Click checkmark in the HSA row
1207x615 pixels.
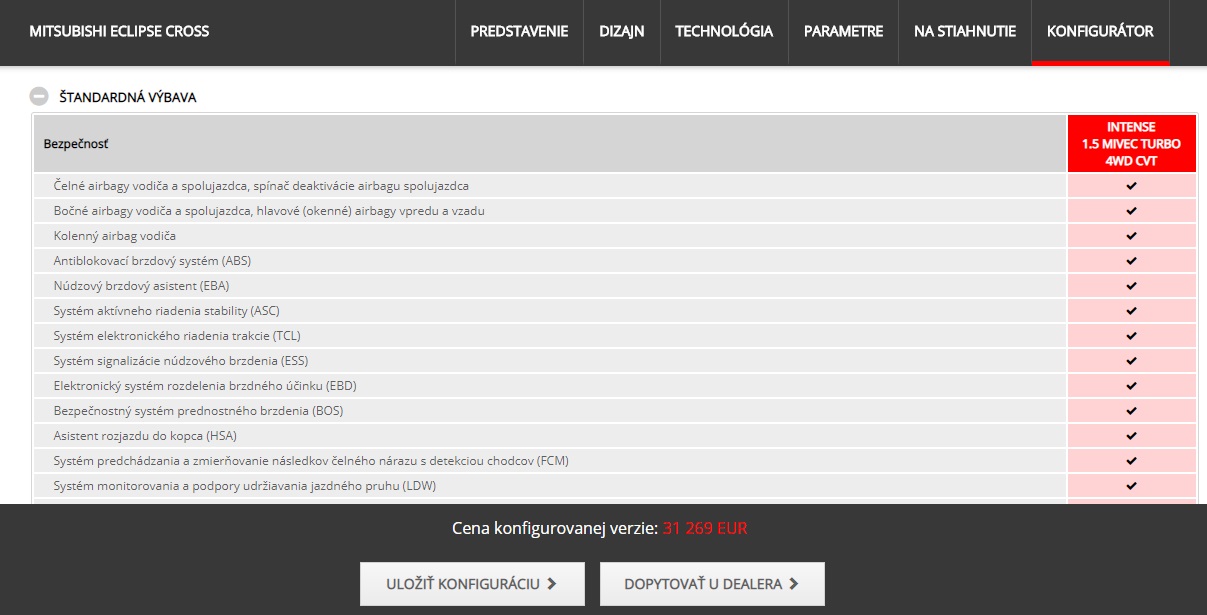(1131, 436)
